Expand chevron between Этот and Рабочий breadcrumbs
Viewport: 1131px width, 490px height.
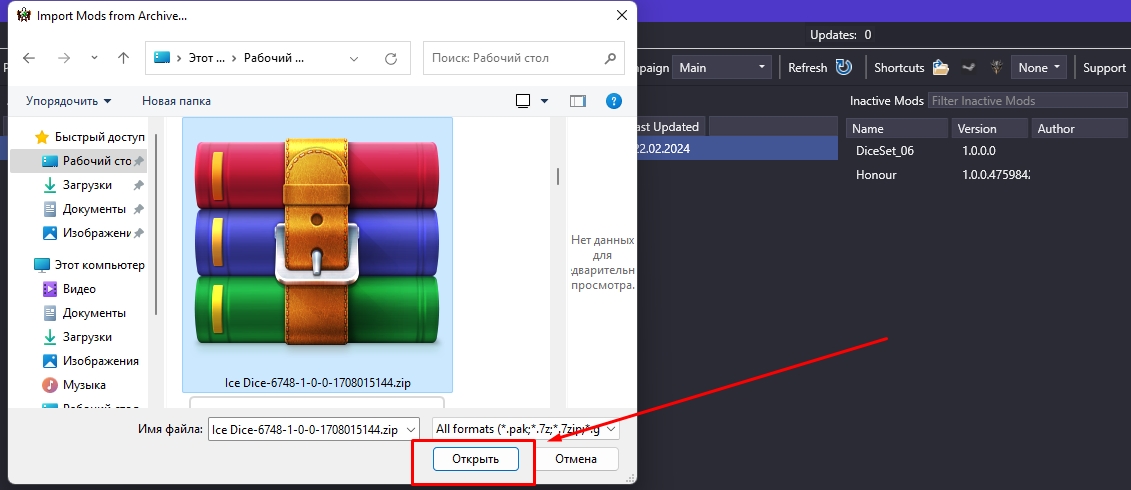click(x=234, y=58)
